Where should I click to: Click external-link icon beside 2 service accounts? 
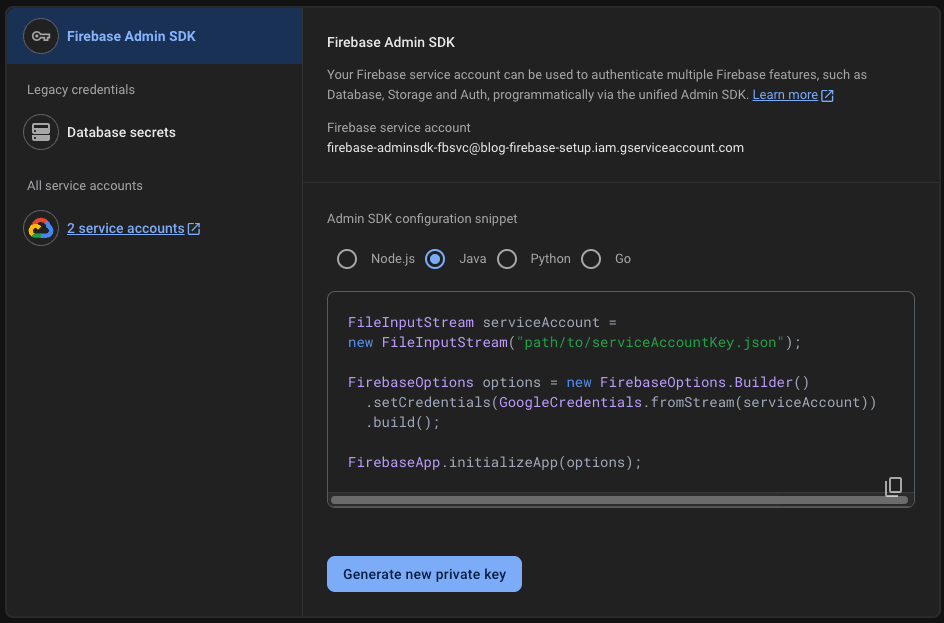point(194,229)
